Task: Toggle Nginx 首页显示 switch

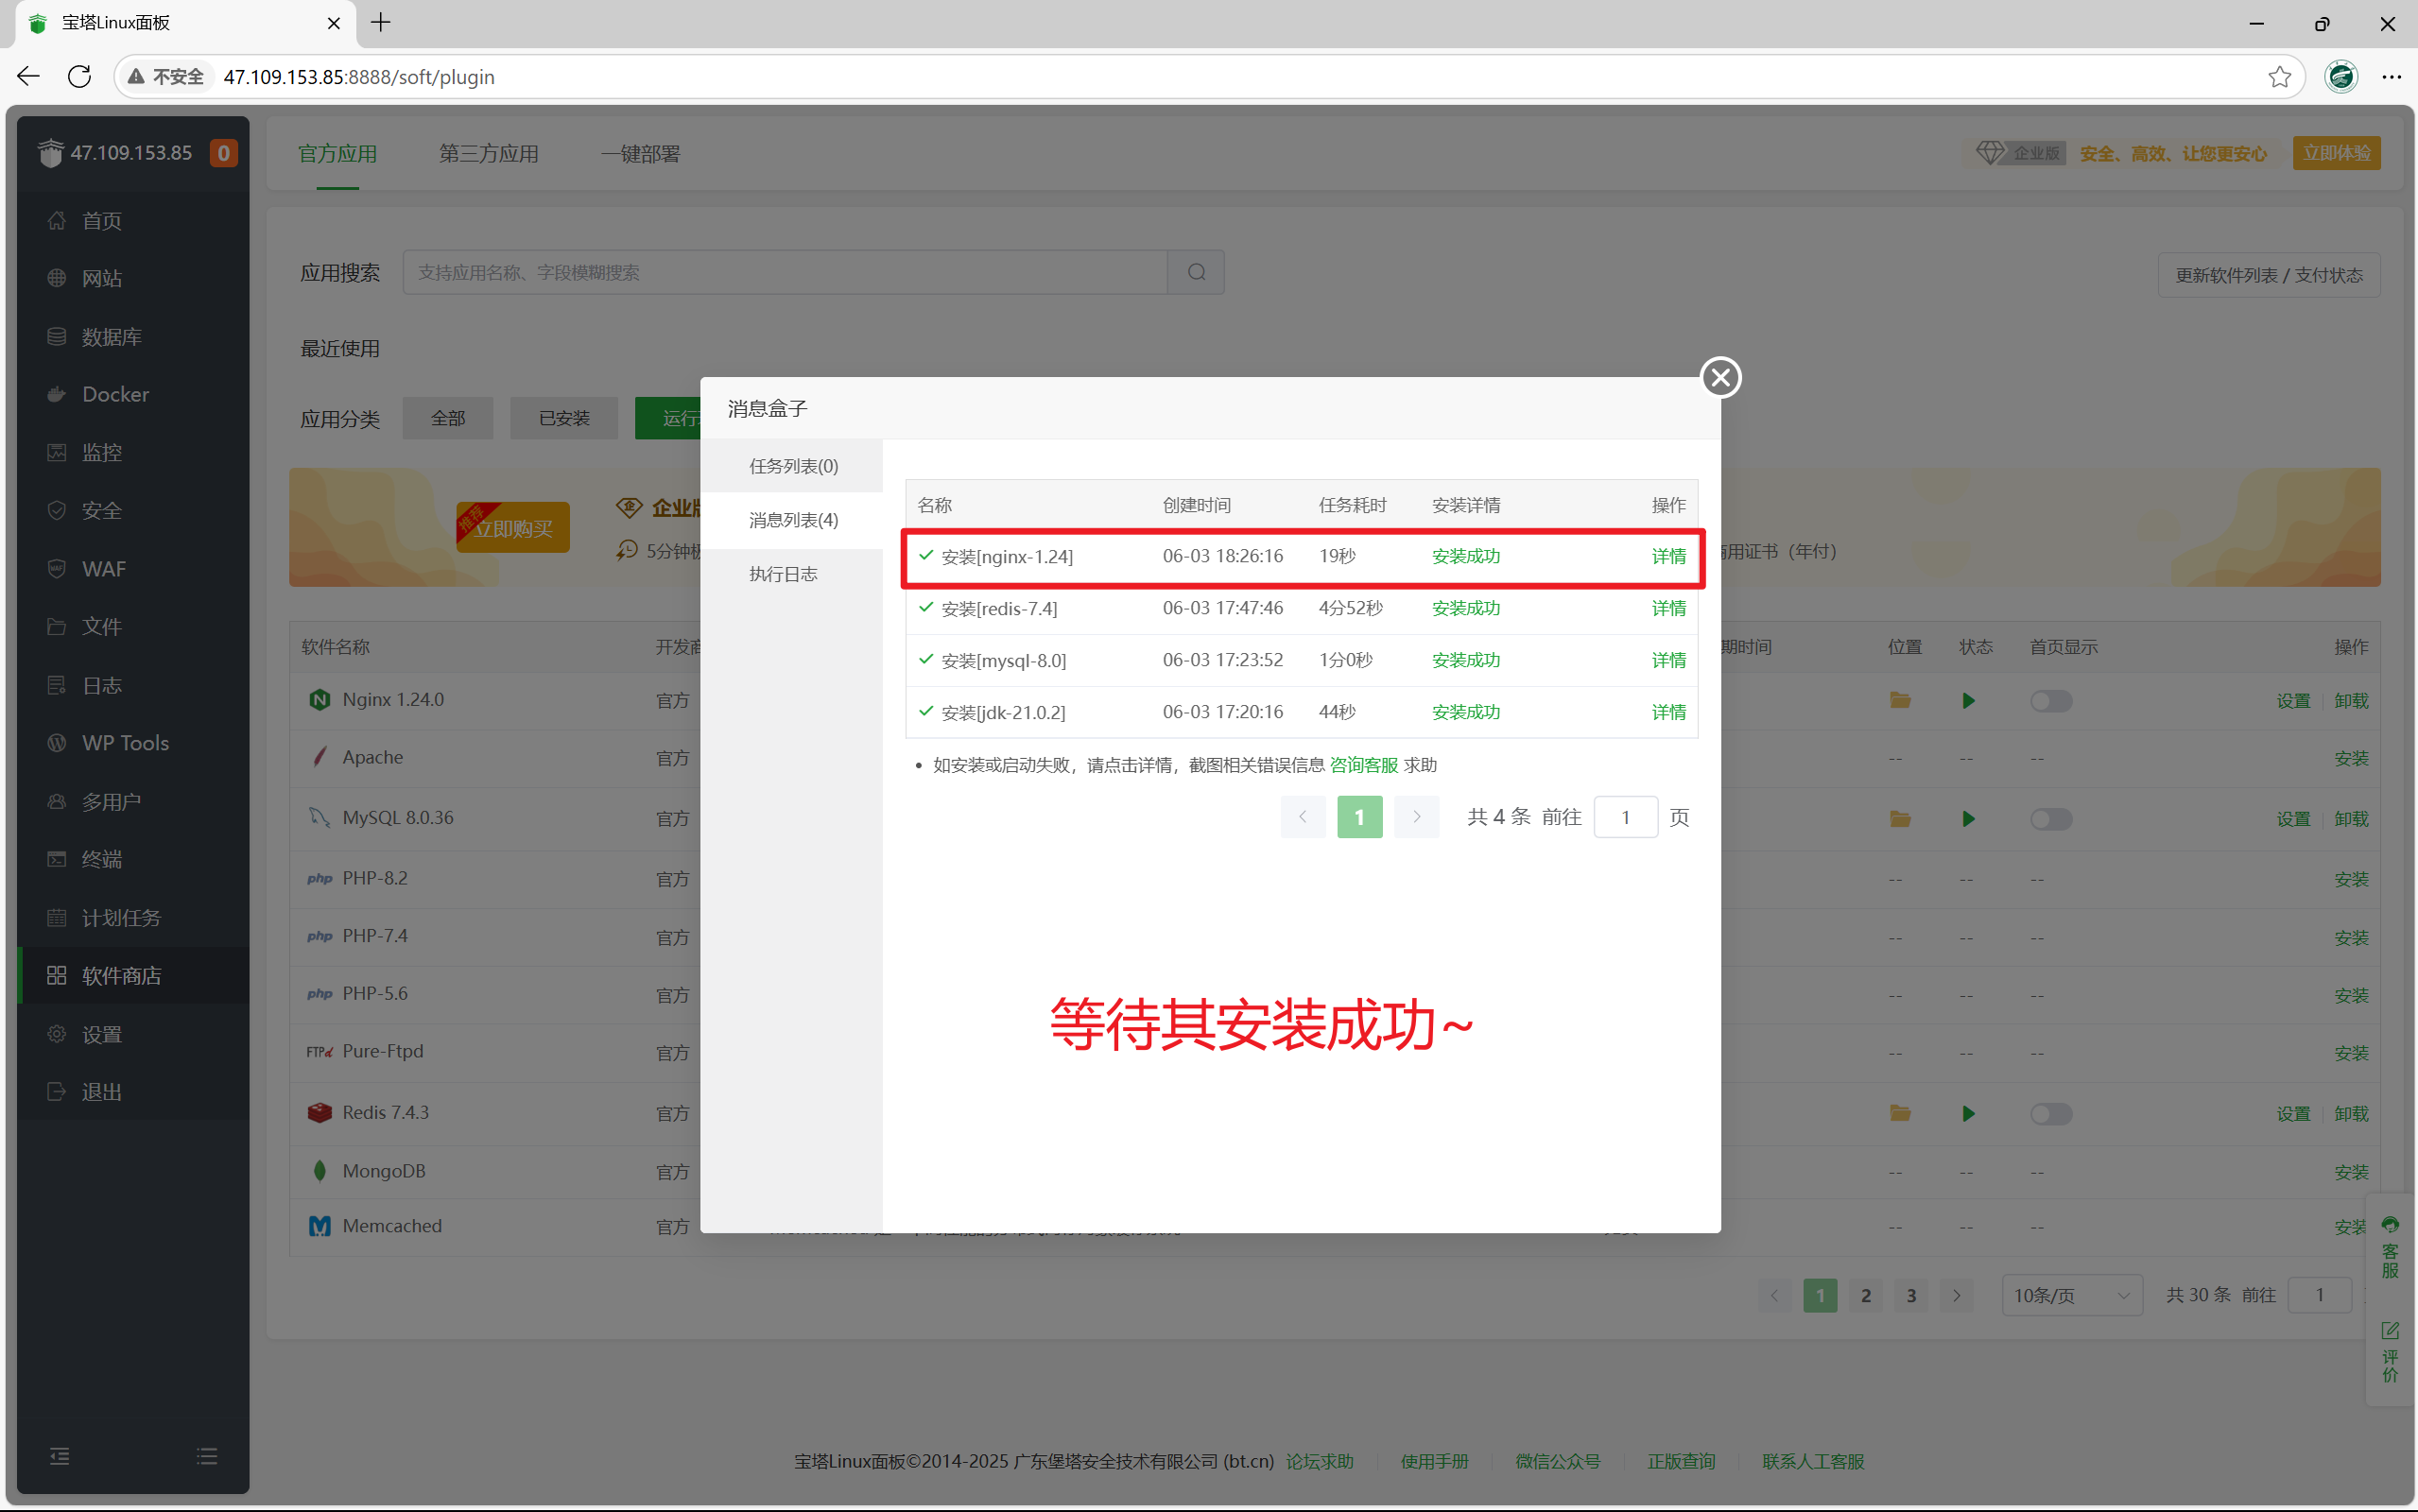Action: point(2050,701)
